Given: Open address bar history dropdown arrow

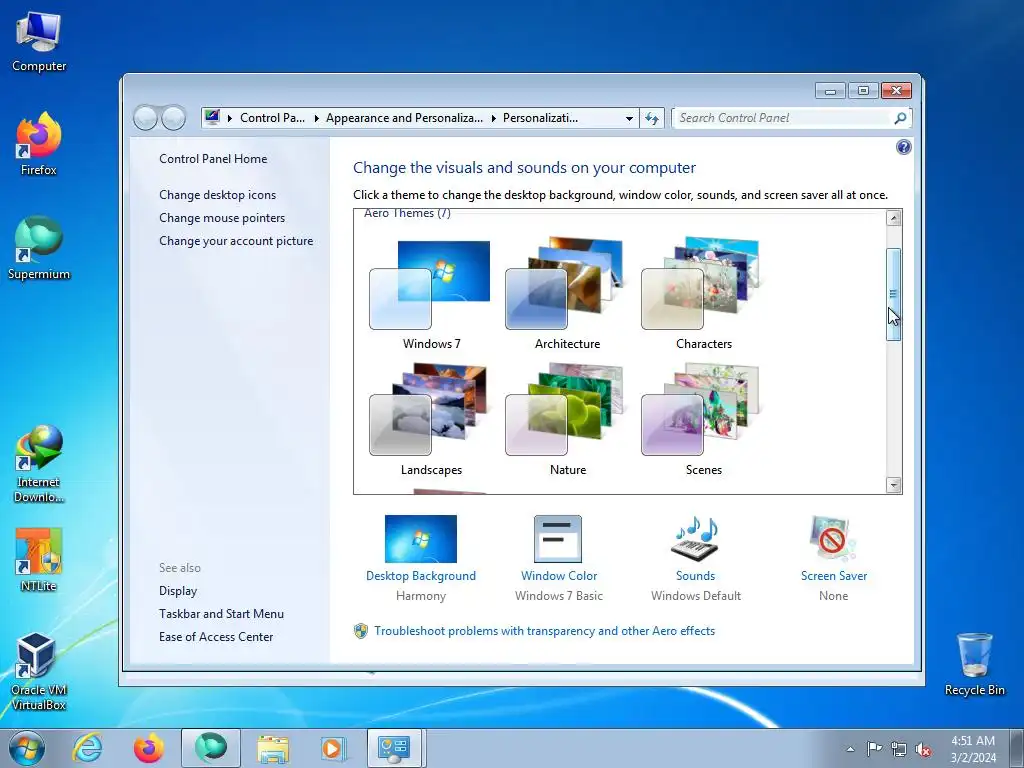Looking at the screenshot, I should pyautogui.click(x=629, y=118).
